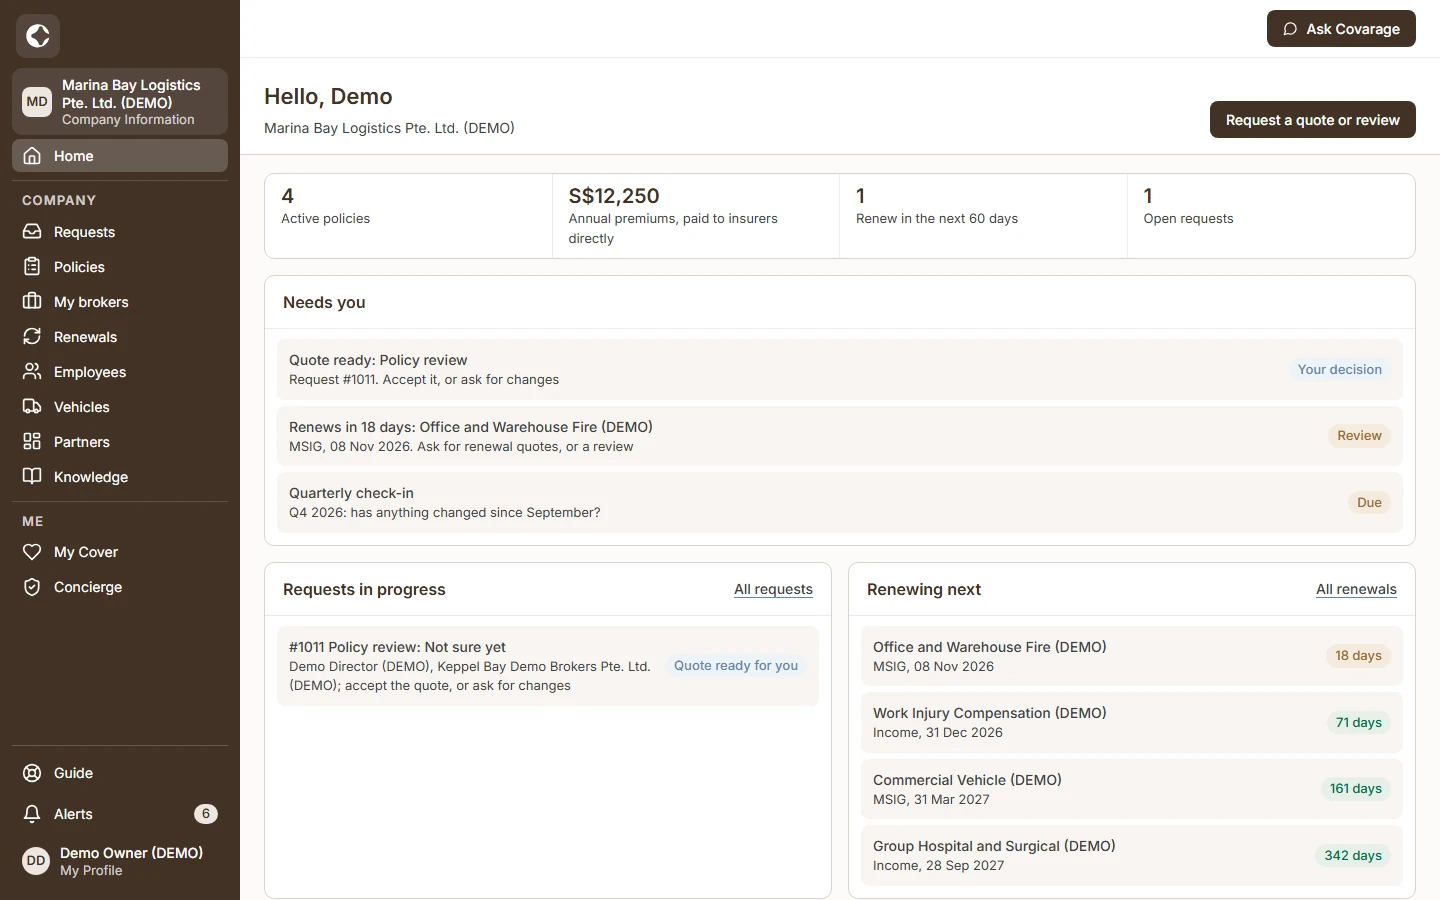Click the Alerts count badge 6

[206, 814]
